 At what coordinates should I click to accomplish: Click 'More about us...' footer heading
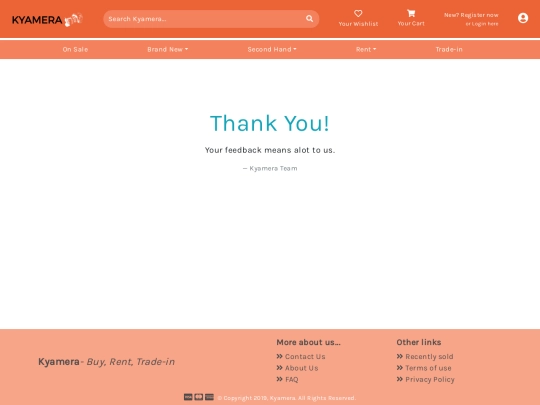(x=308, y=342)
